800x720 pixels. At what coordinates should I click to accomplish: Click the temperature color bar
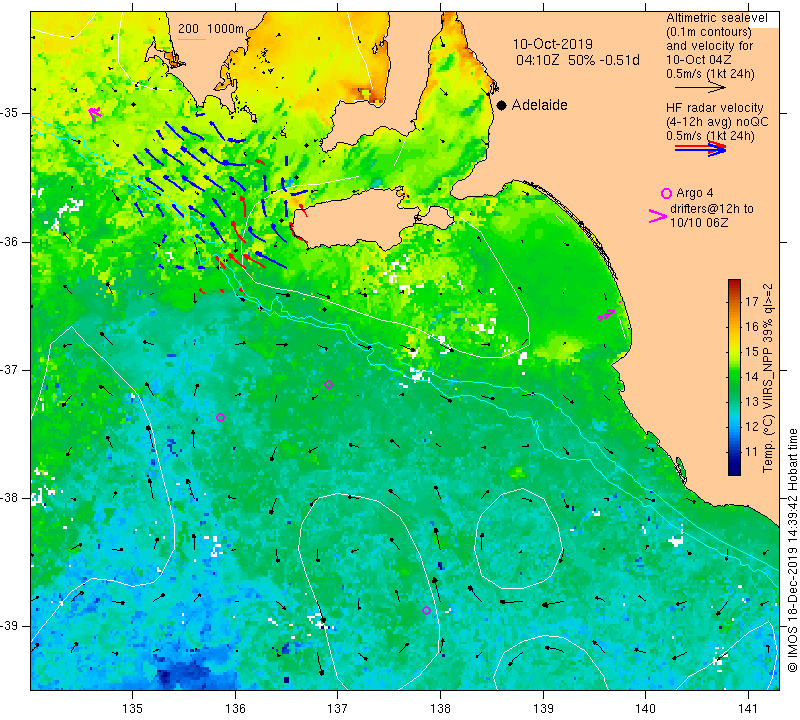(x=734, y=377)
